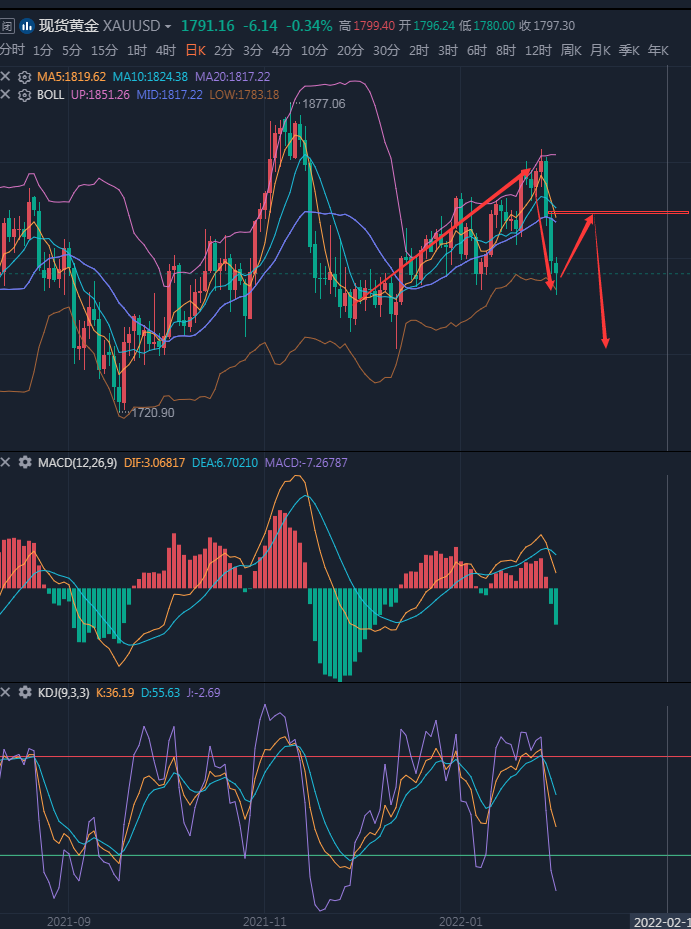Remove the BOLL overlay with X
691x929 pixels.
[x=6, y=95]
